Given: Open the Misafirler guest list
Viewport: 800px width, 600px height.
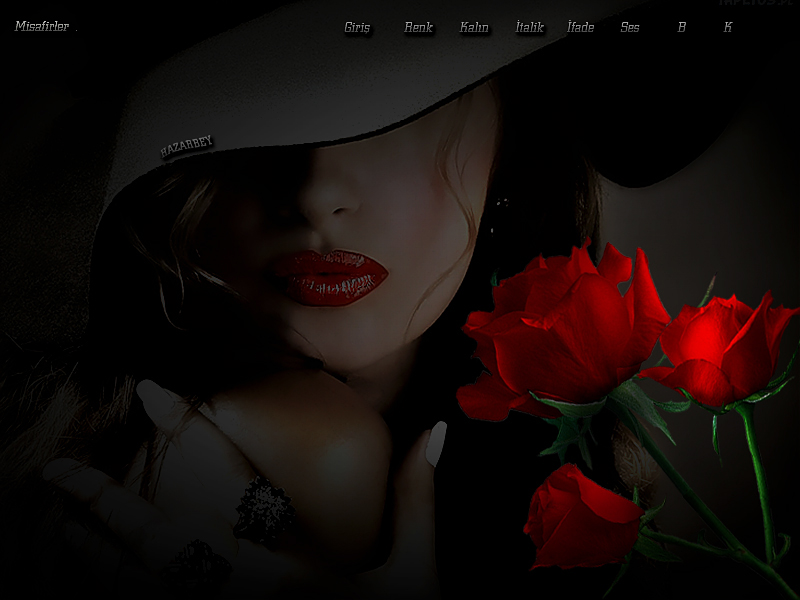Looking at the screenshot, I should 42,27.
